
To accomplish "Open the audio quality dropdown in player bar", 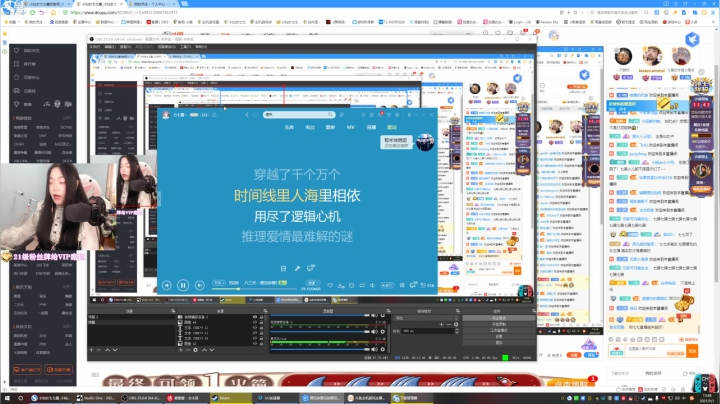I will point(219,283).
